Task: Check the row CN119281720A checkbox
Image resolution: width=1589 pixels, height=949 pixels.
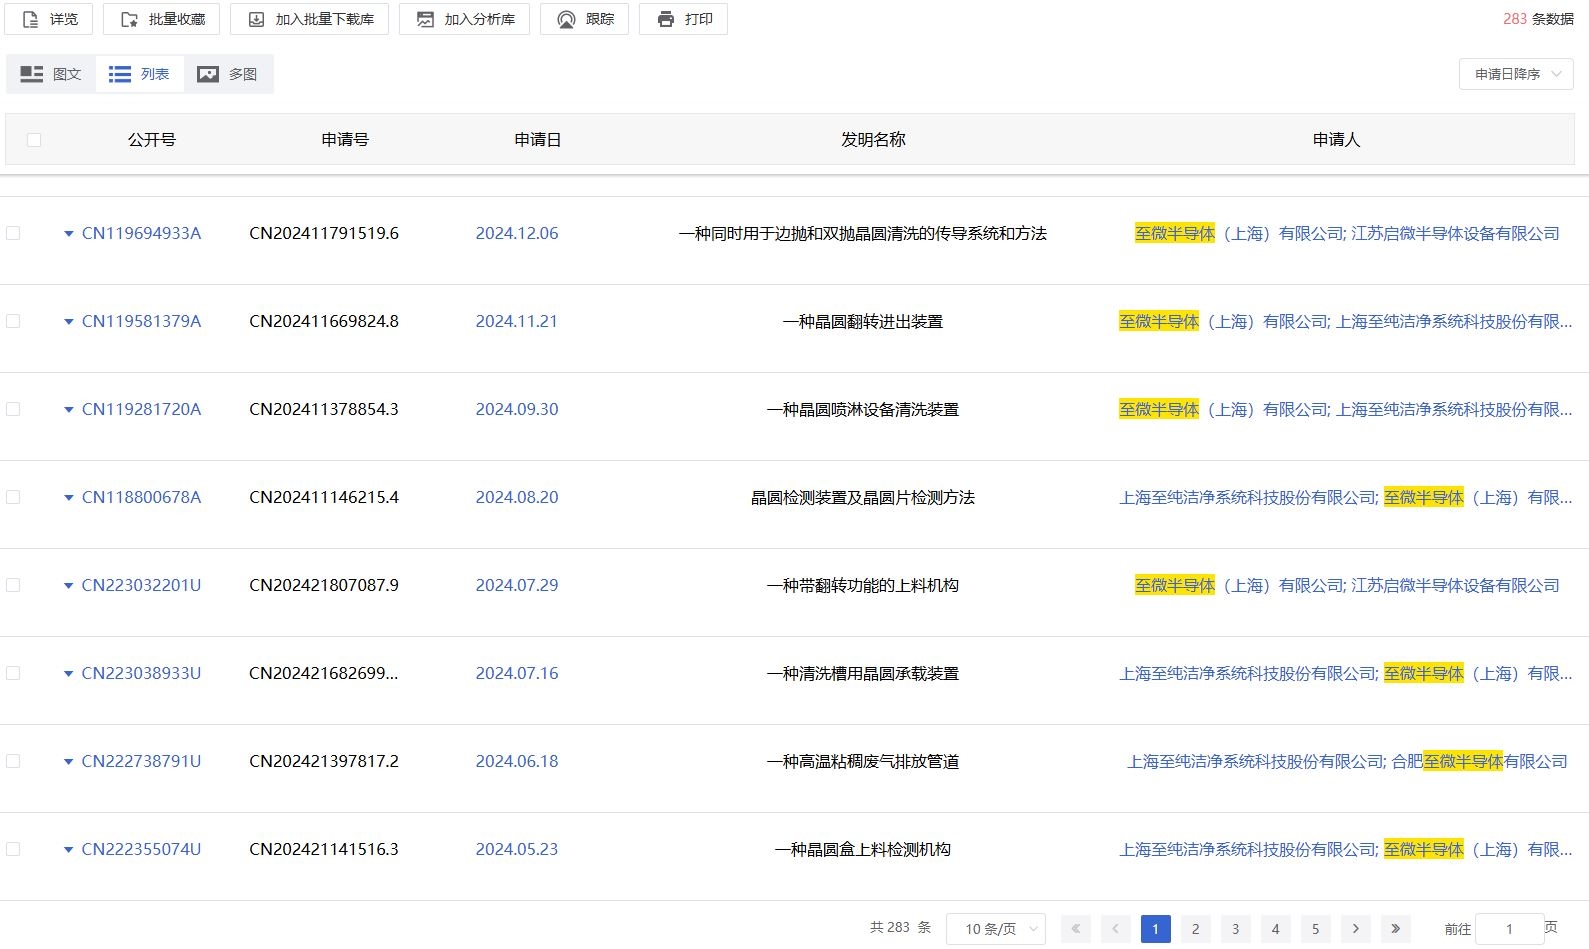Action: pyautogui.click(x=13, y=409)
